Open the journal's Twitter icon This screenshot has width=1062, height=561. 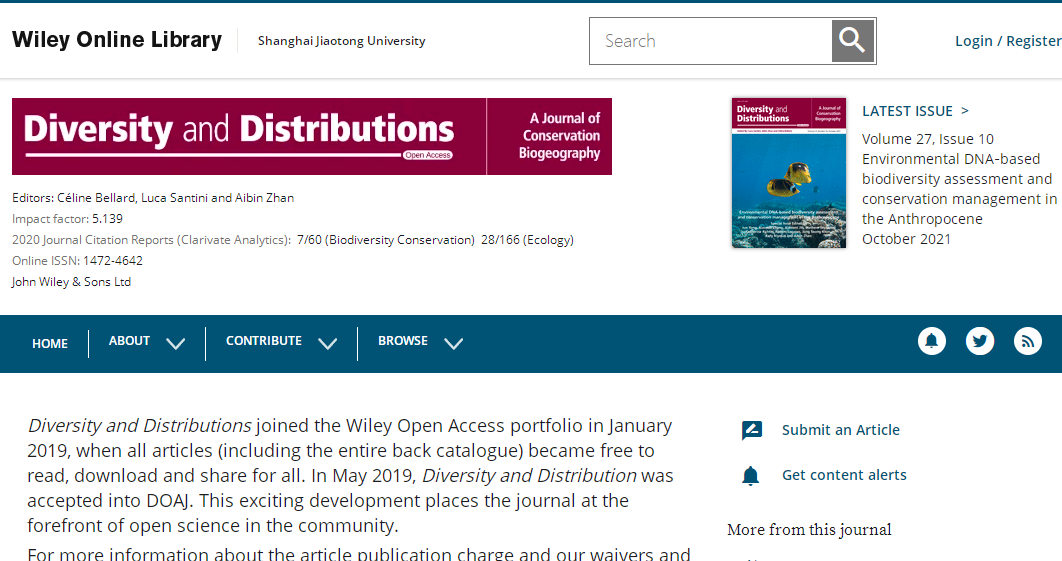coord(980,342)
